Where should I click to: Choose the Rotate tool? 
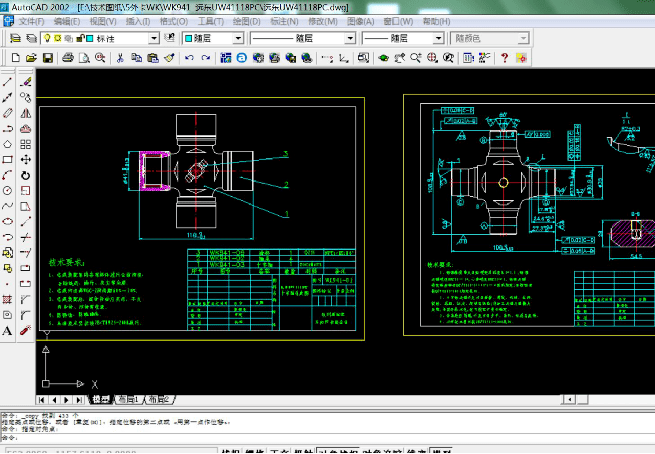click(26, 175)
